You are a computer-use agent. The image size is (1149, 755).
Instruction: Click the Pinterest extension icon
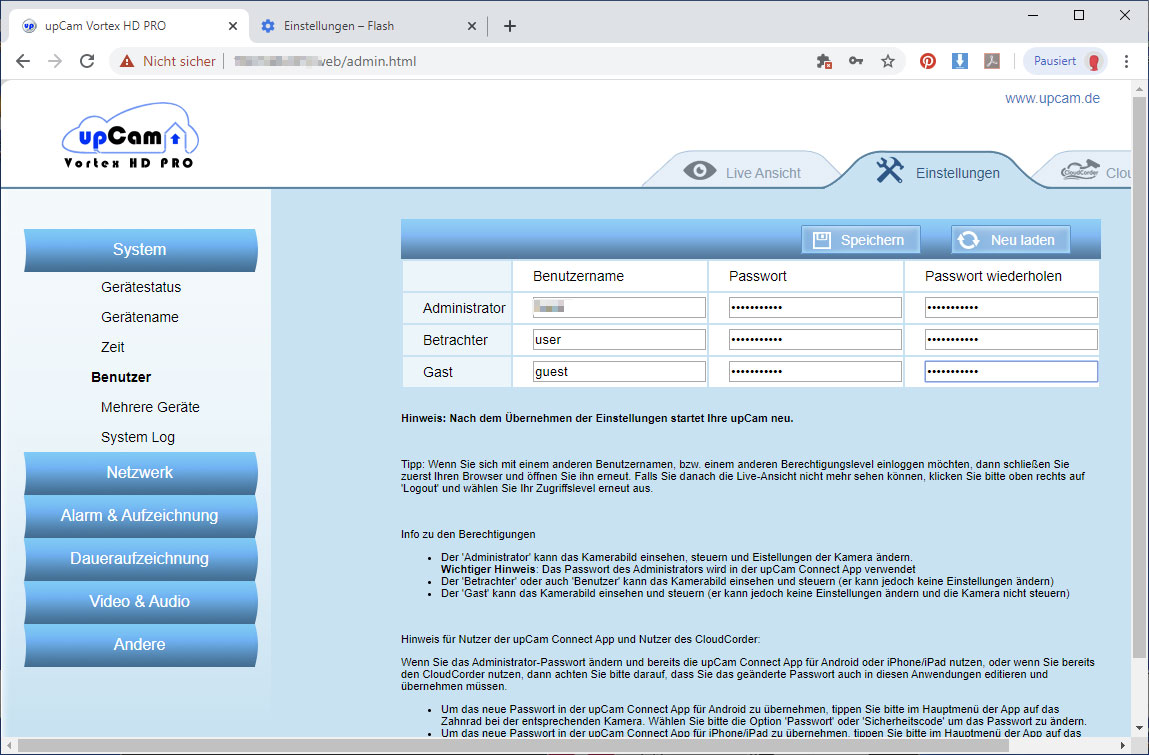point(928,62)
